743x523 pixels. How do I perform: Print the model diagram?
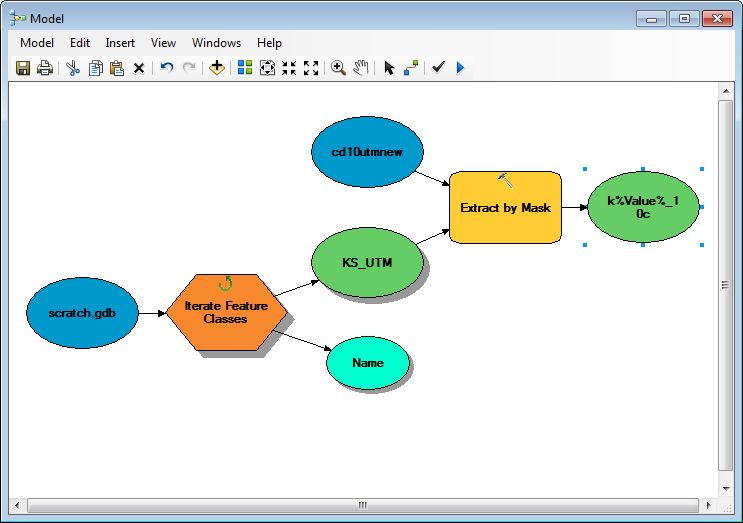tap(45, 68)
